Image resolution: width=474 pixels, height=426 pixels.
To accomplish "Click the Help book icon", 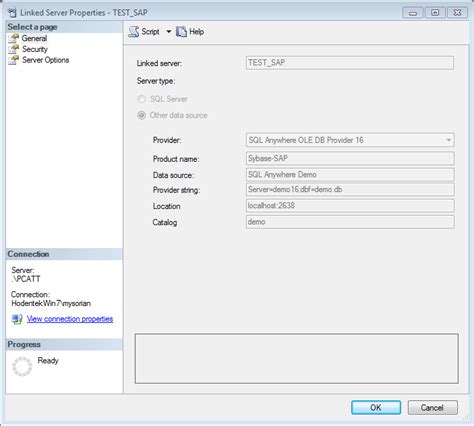I will [181, 32].
